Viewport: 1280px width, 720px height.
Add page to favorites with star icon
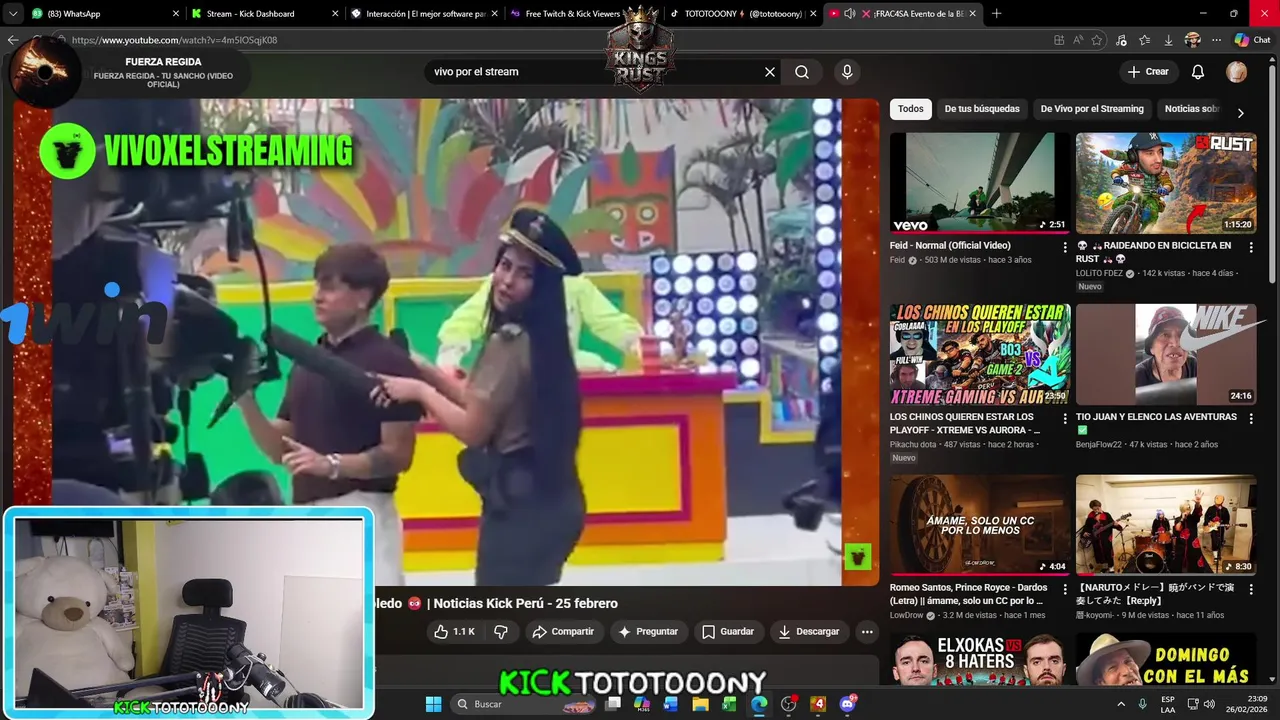[1097, 40]
